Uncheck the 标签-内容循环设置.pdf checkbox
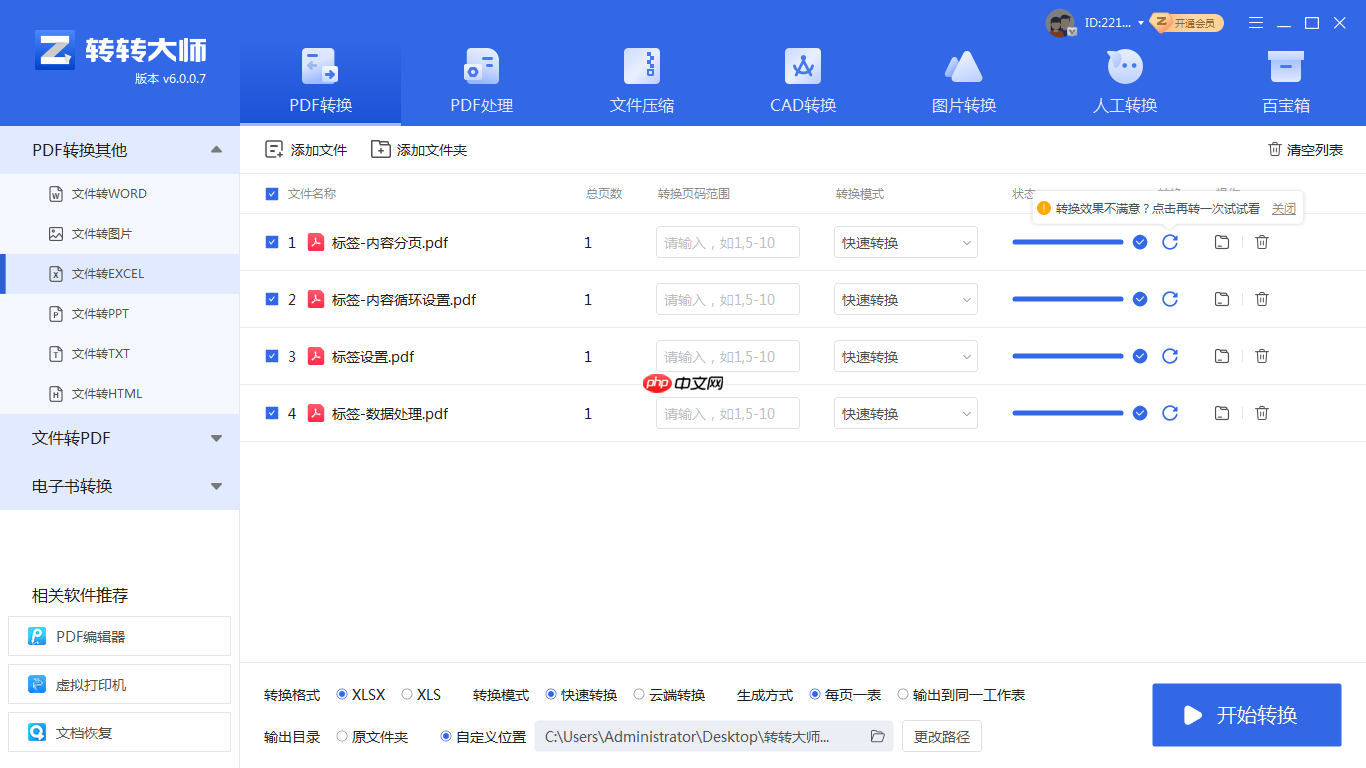 click(x=272, y=299)
